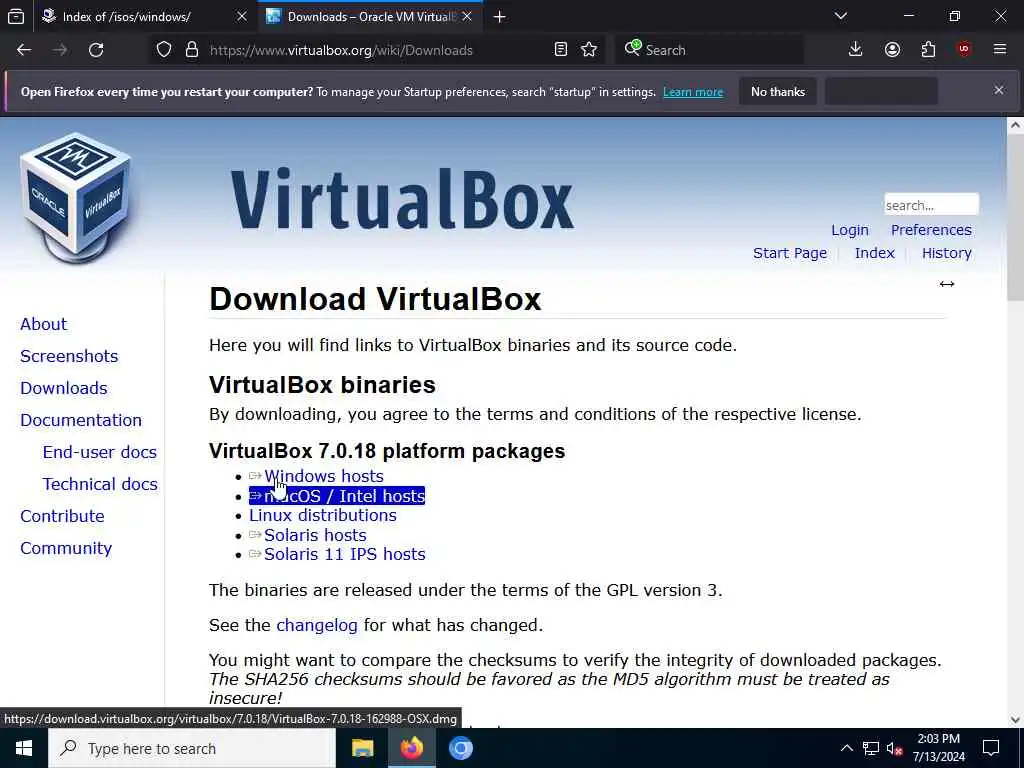Click the macOS / Intel hosts link
Image resolution: width=1024 pixels, height=768 pixels.
tap(337, 496)
